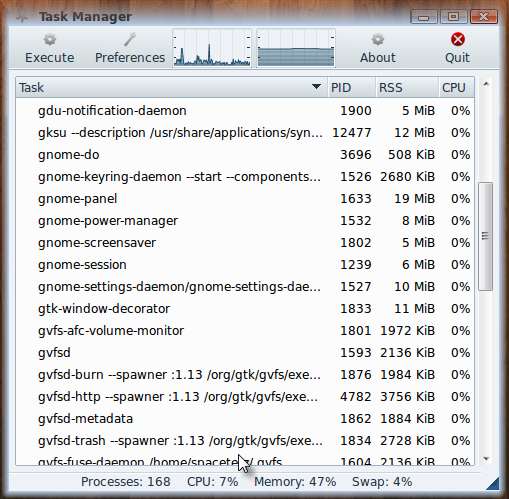Click the 2680 KiB RSS value
The width and height of the screenshot is (509, 499).
pyautogui.click(x=407, y=177)
